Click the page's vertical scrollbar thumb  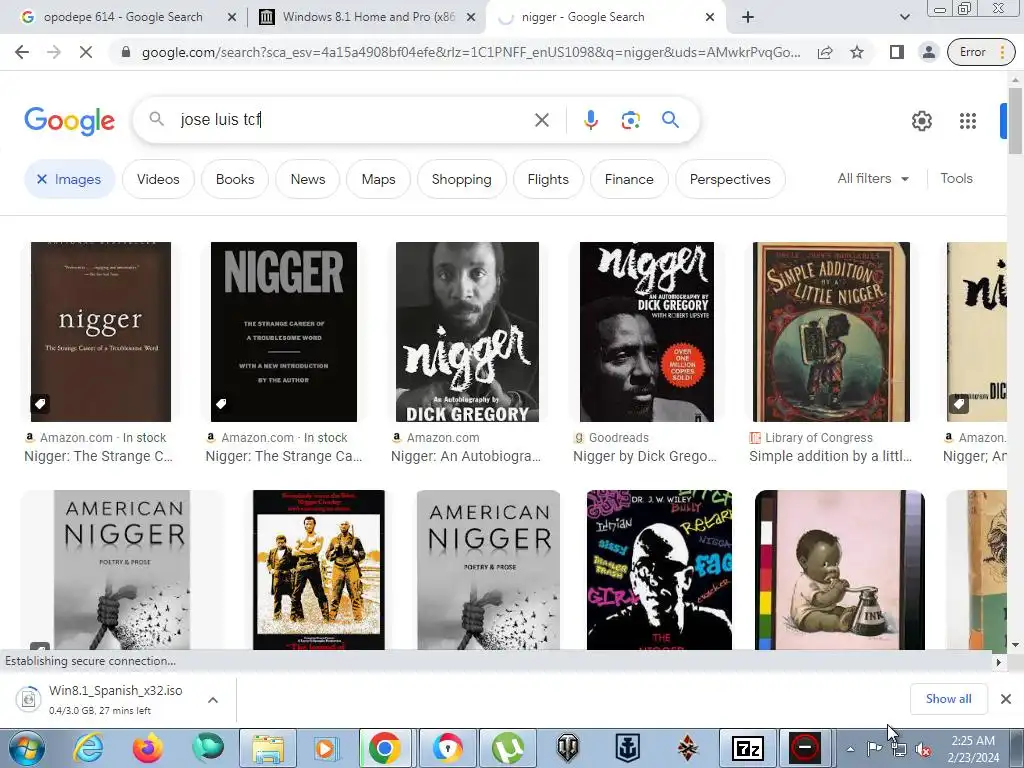pos(1015,120)
